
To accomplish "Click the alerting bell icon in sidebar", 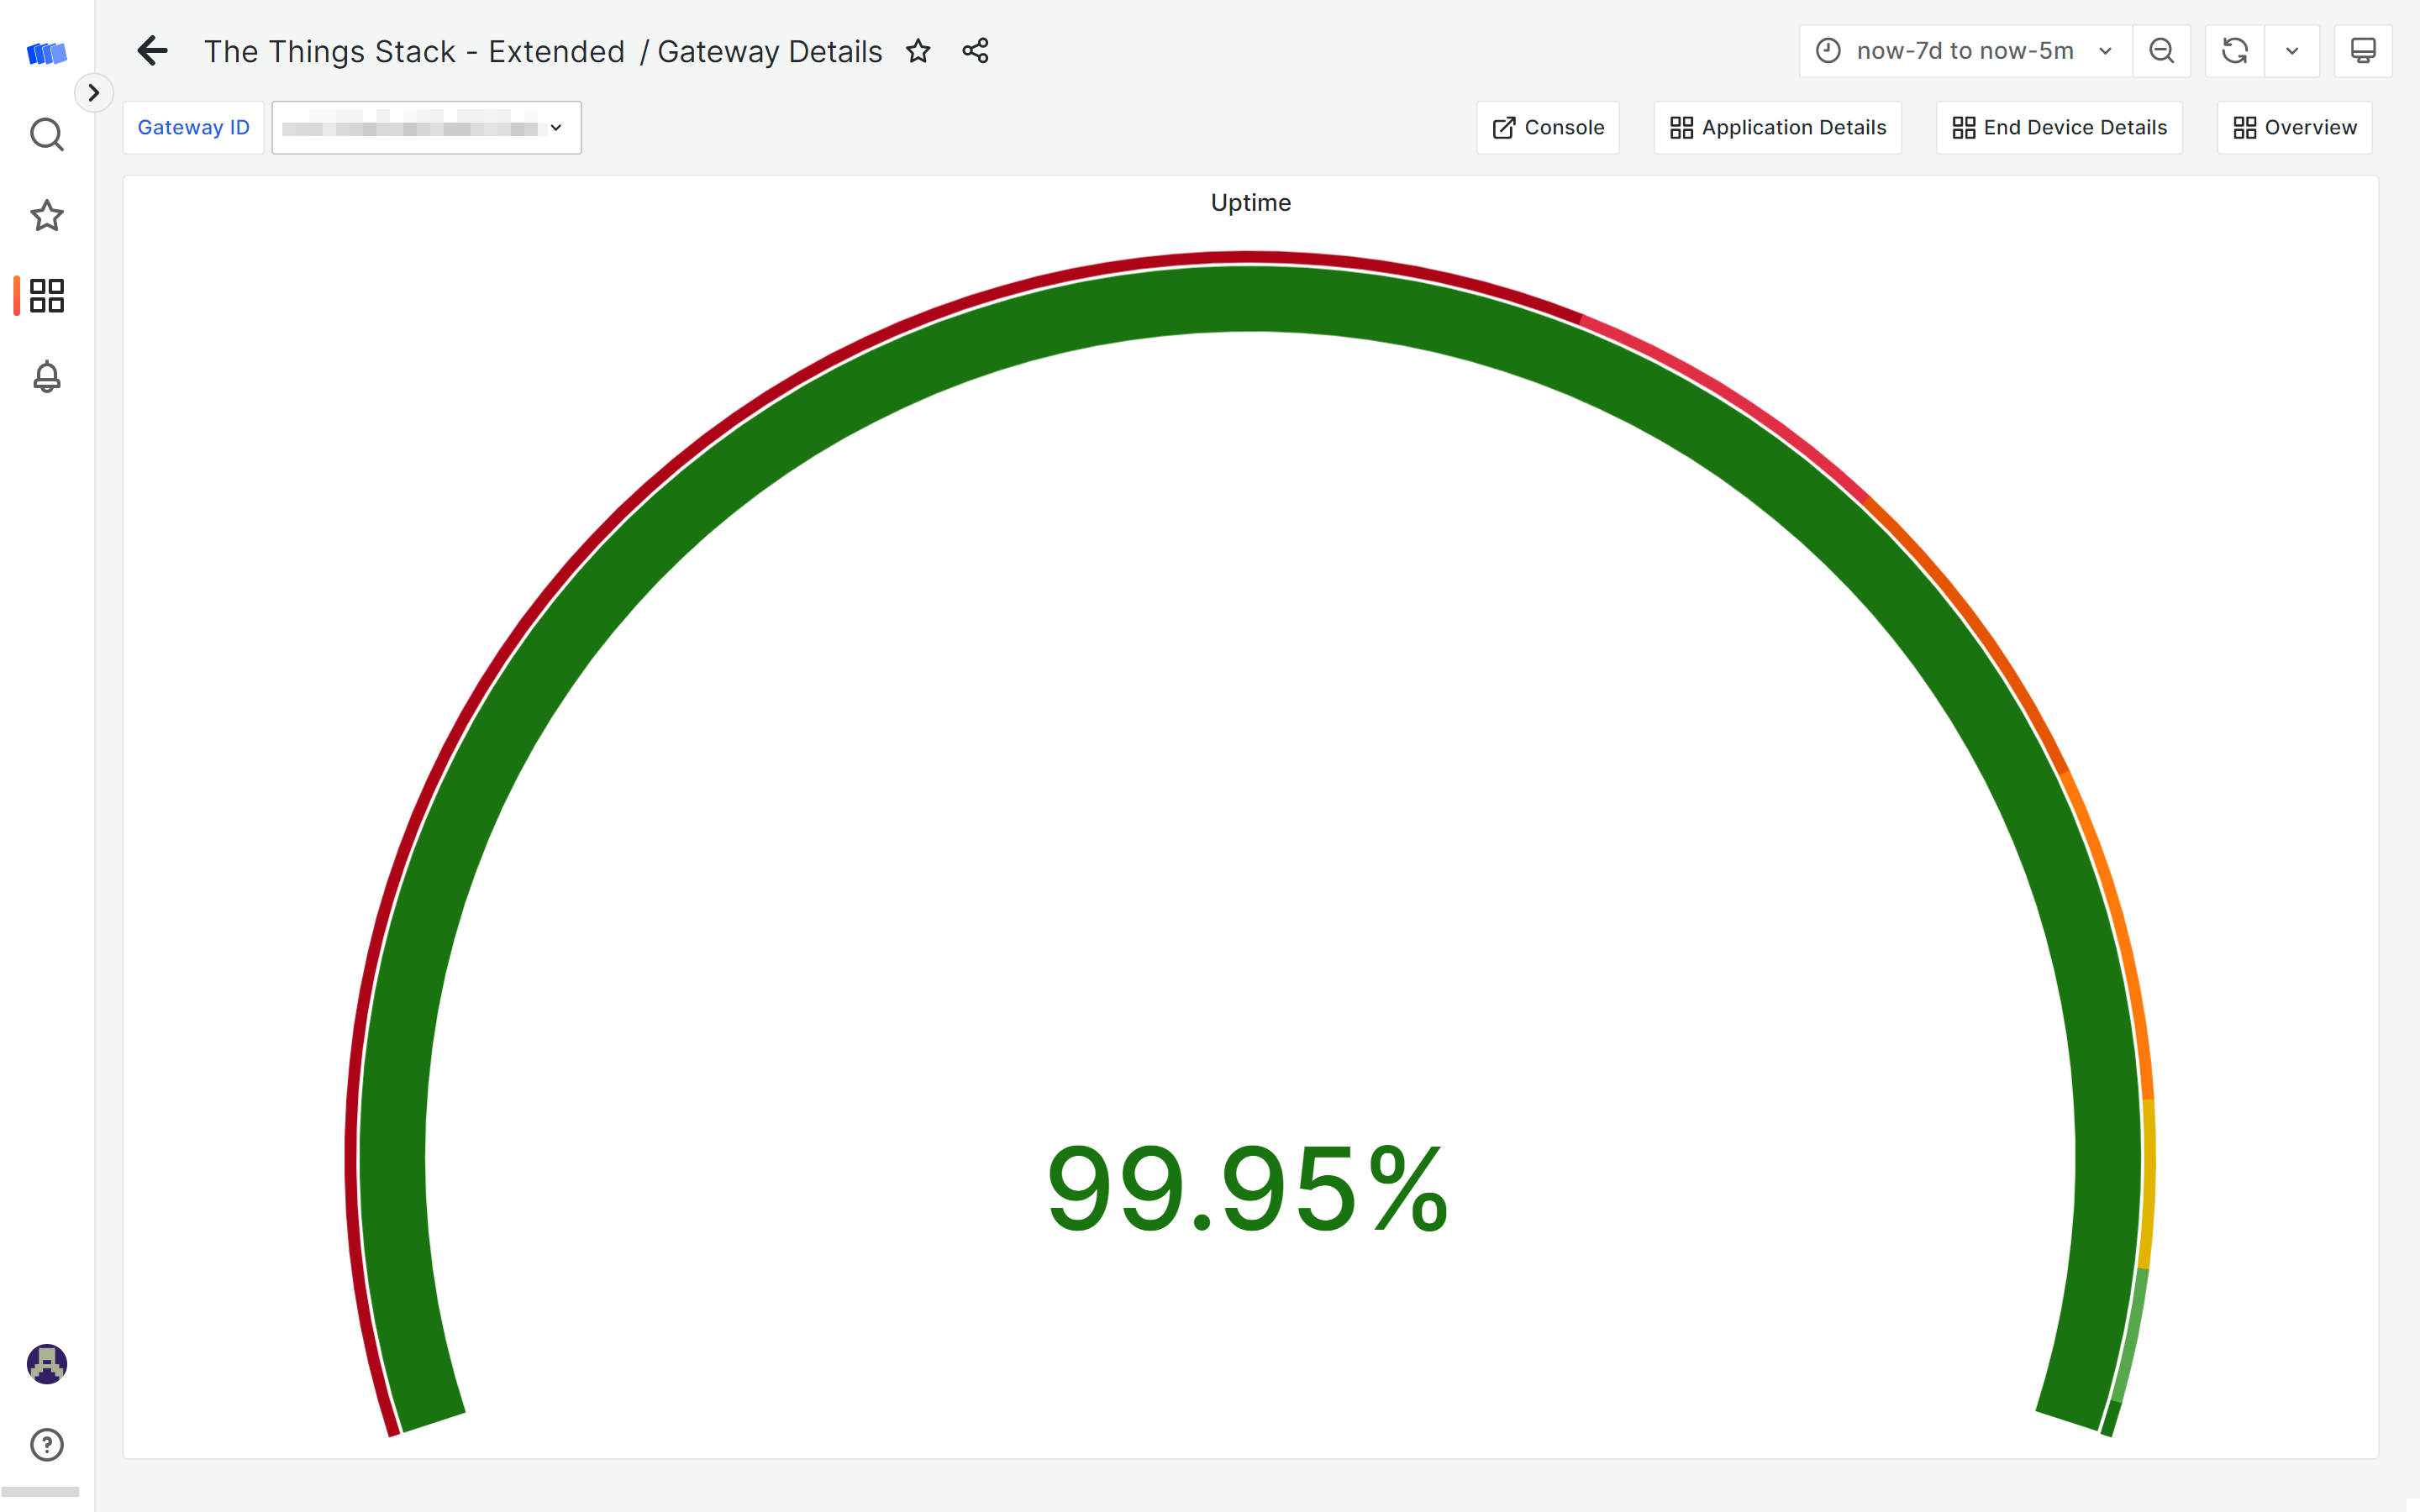I will (45, 376).
